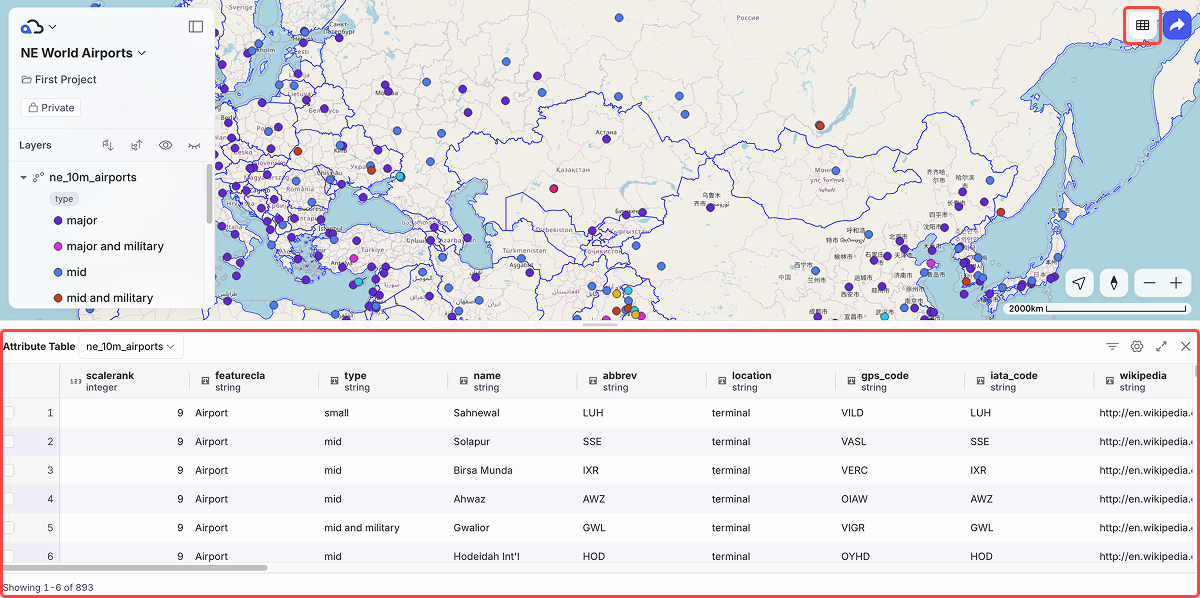The image size is (1200, 598).
Task: Check the row 1 checkbox
Action: (8, 412)
